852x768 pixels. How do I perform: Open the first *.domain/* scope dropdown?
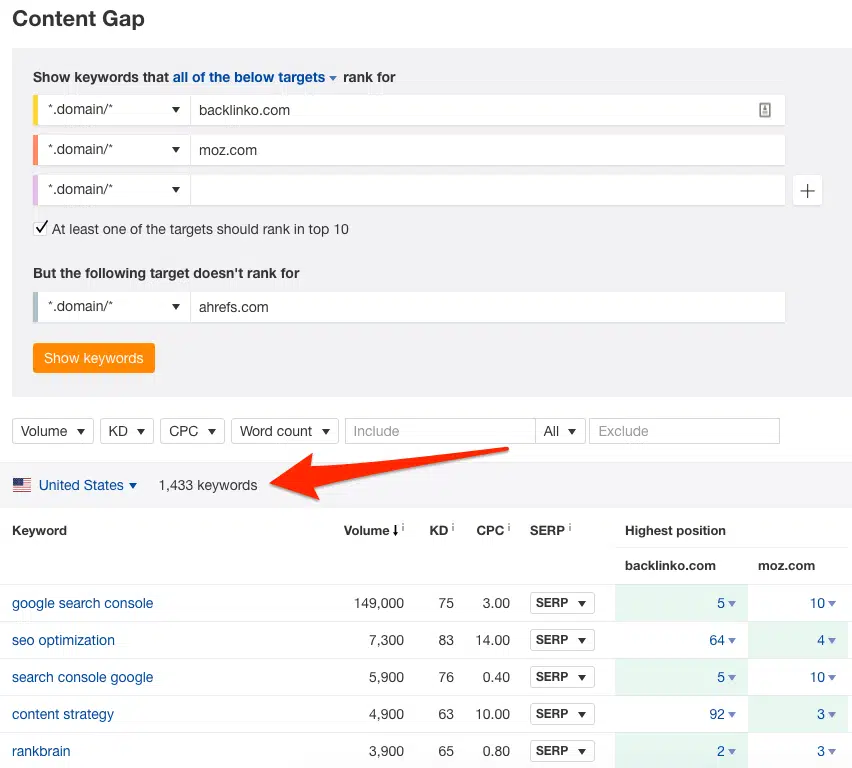click(110, 109)
